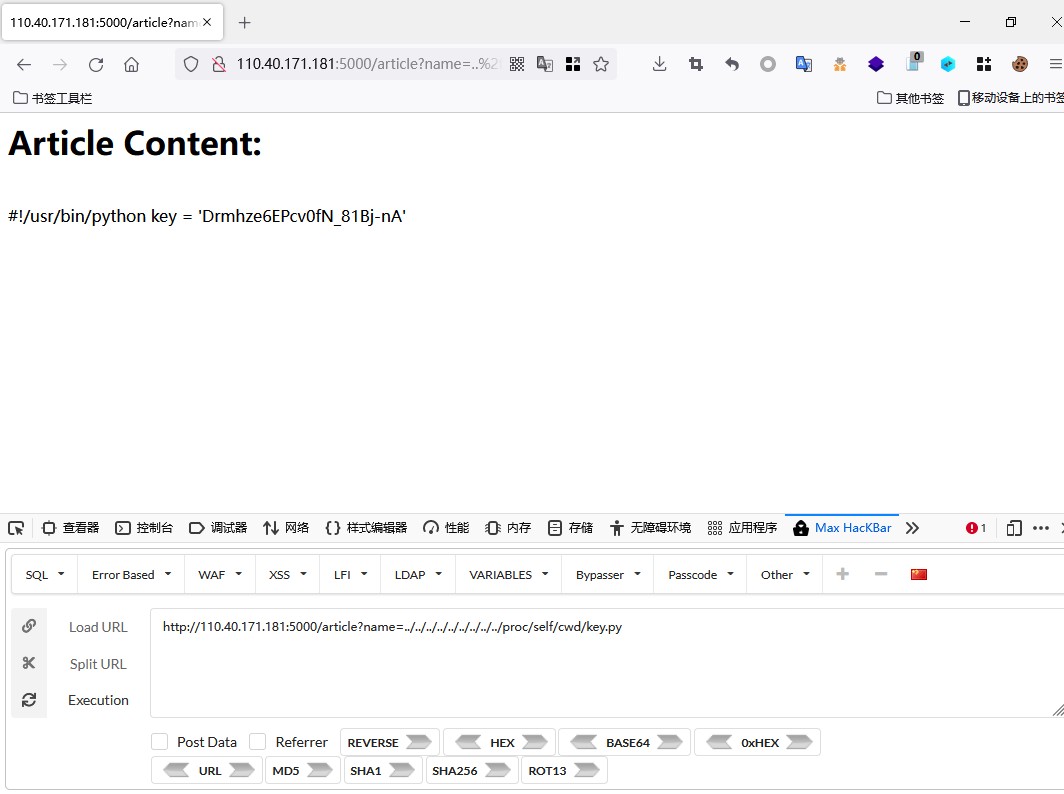The width and height of the screenshot is (1064, 794).
Task: Switch to the Console (控制台) tab
Action: coord(144,528)
